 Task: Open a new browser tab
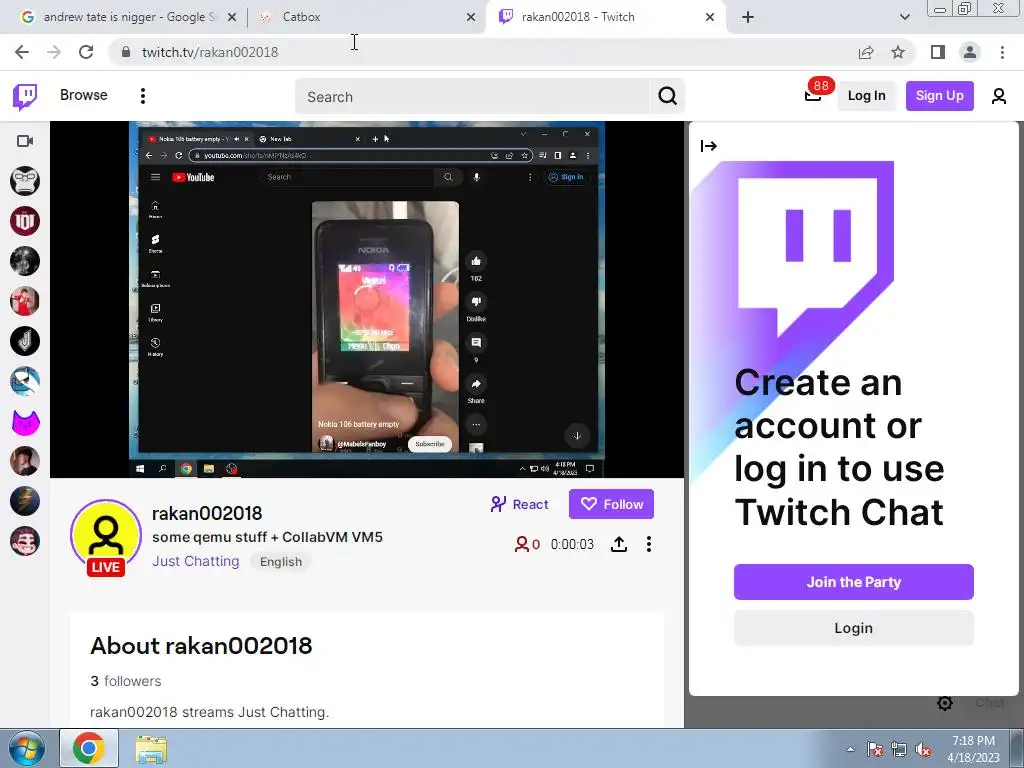(x=748, y=18)
